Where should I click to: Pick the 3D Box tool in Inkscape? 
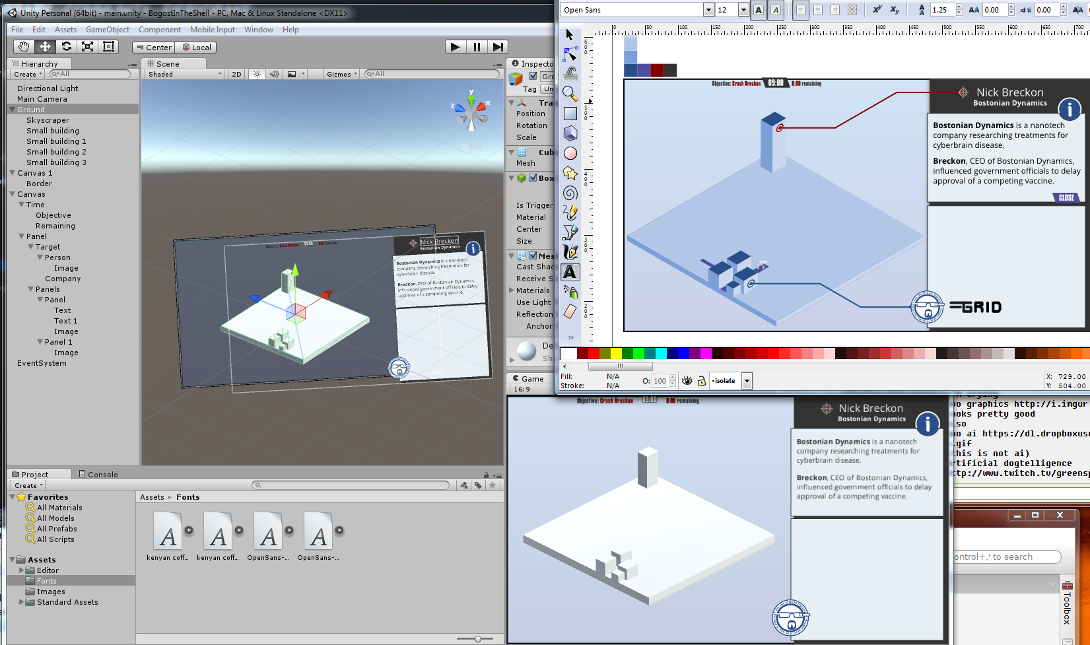(x=570, y=133)
